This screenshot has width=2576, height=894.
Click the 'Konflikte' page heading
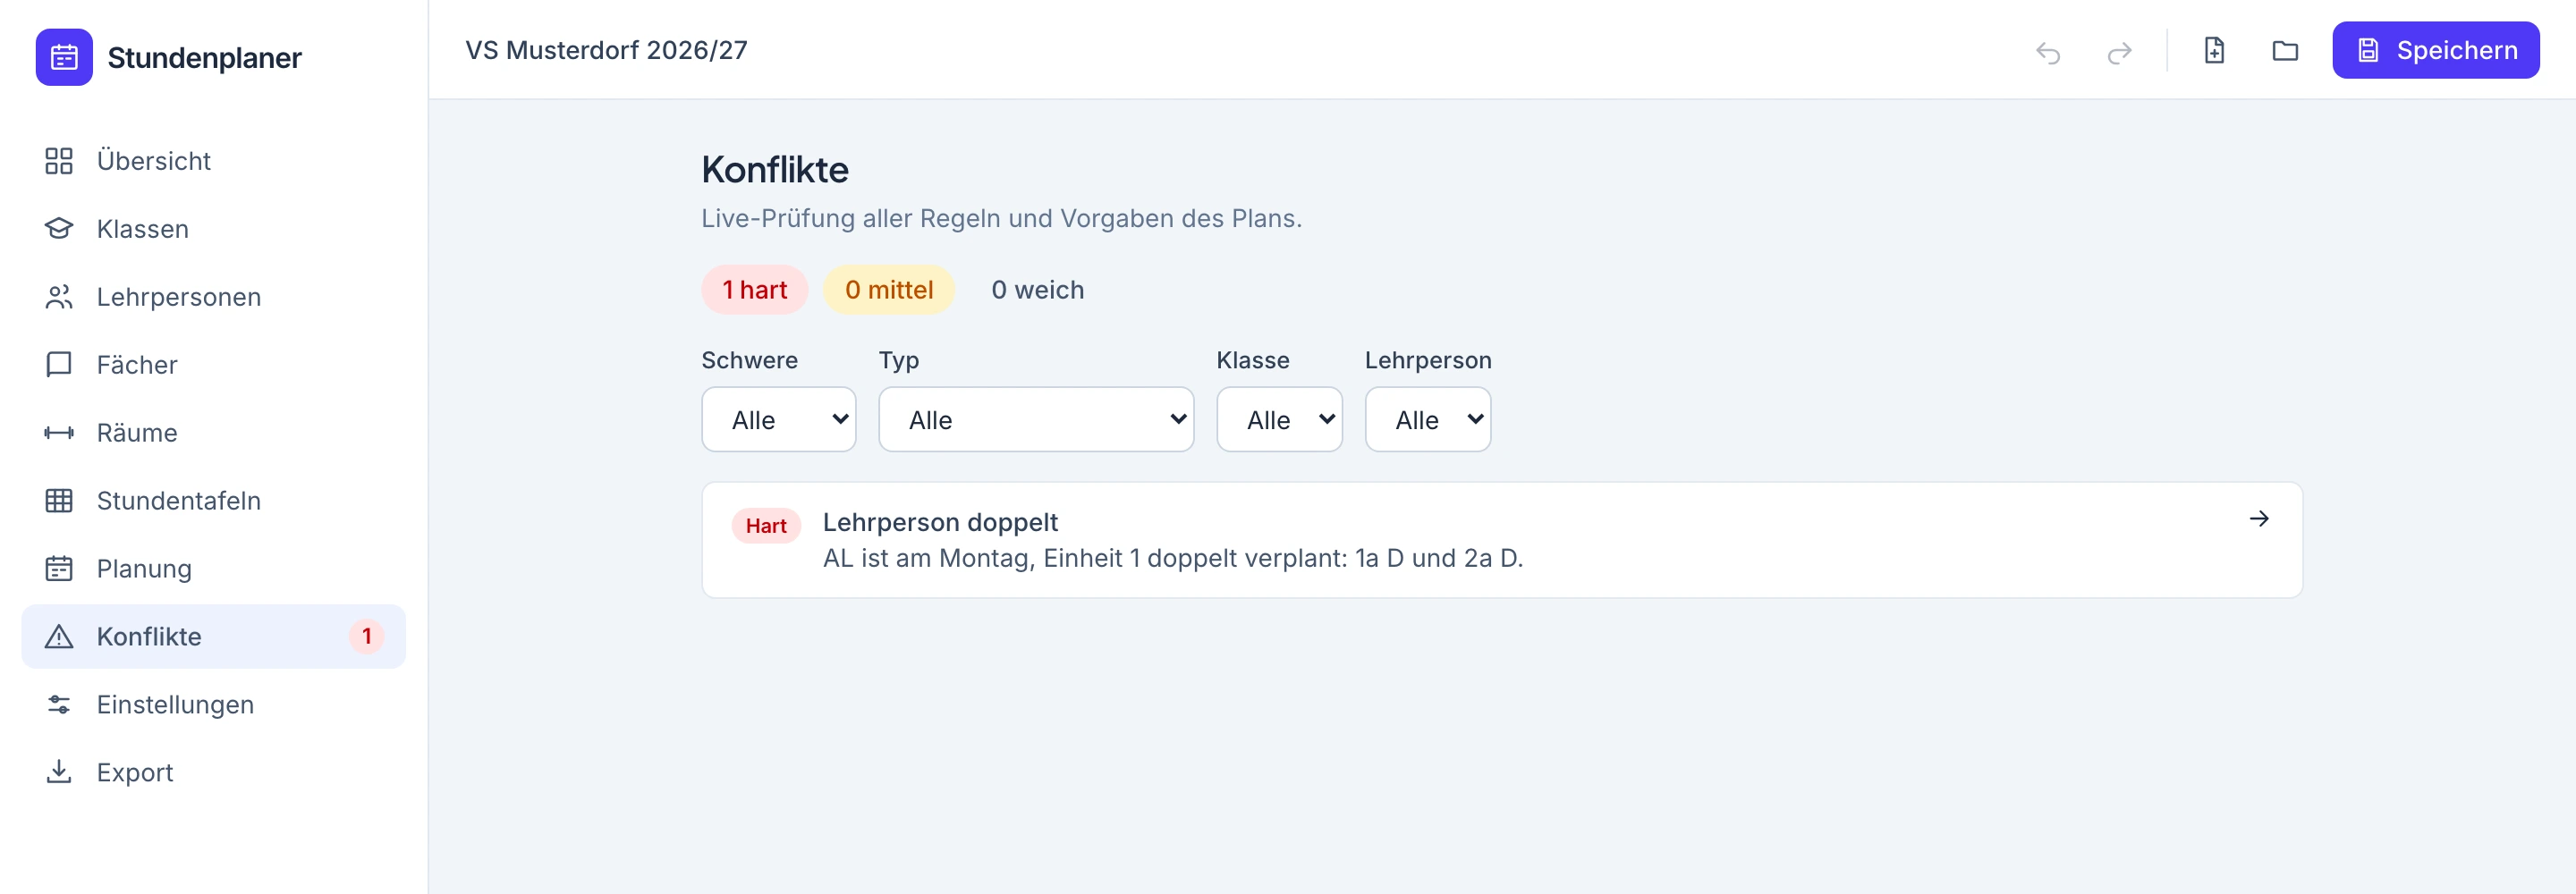click(x=775, y=170)
